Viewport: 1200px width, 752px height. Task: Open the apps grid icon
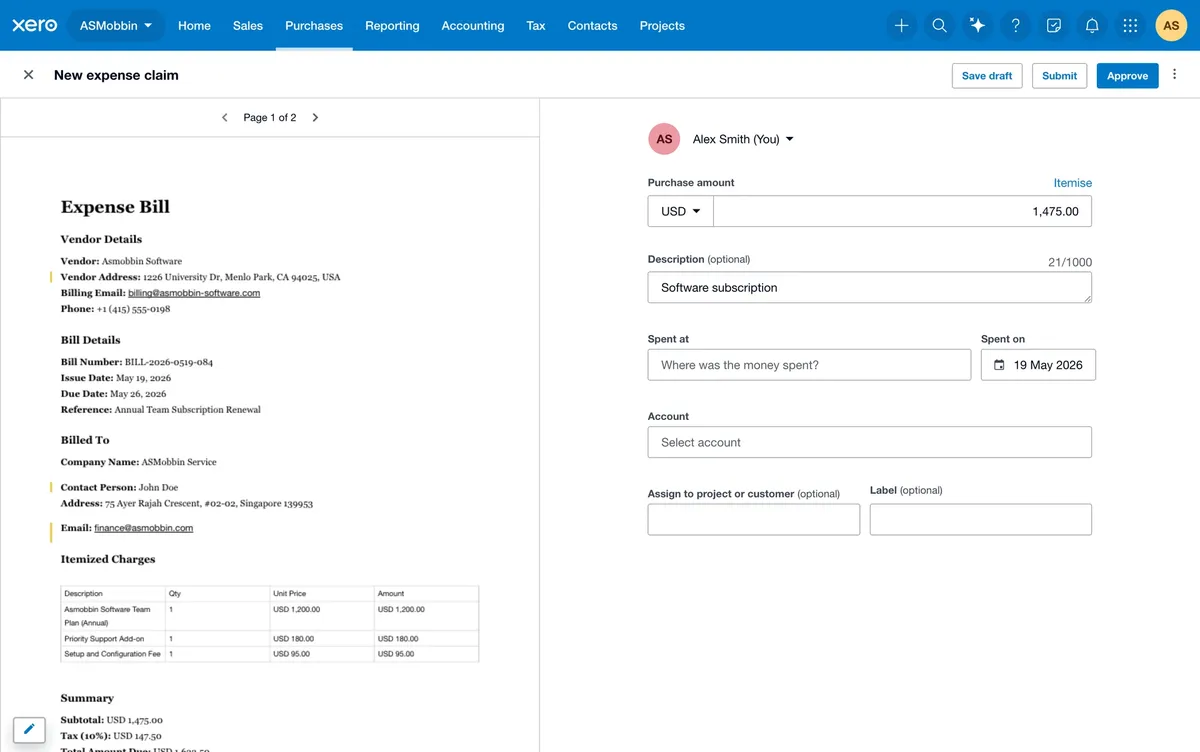coord(1130,26)
